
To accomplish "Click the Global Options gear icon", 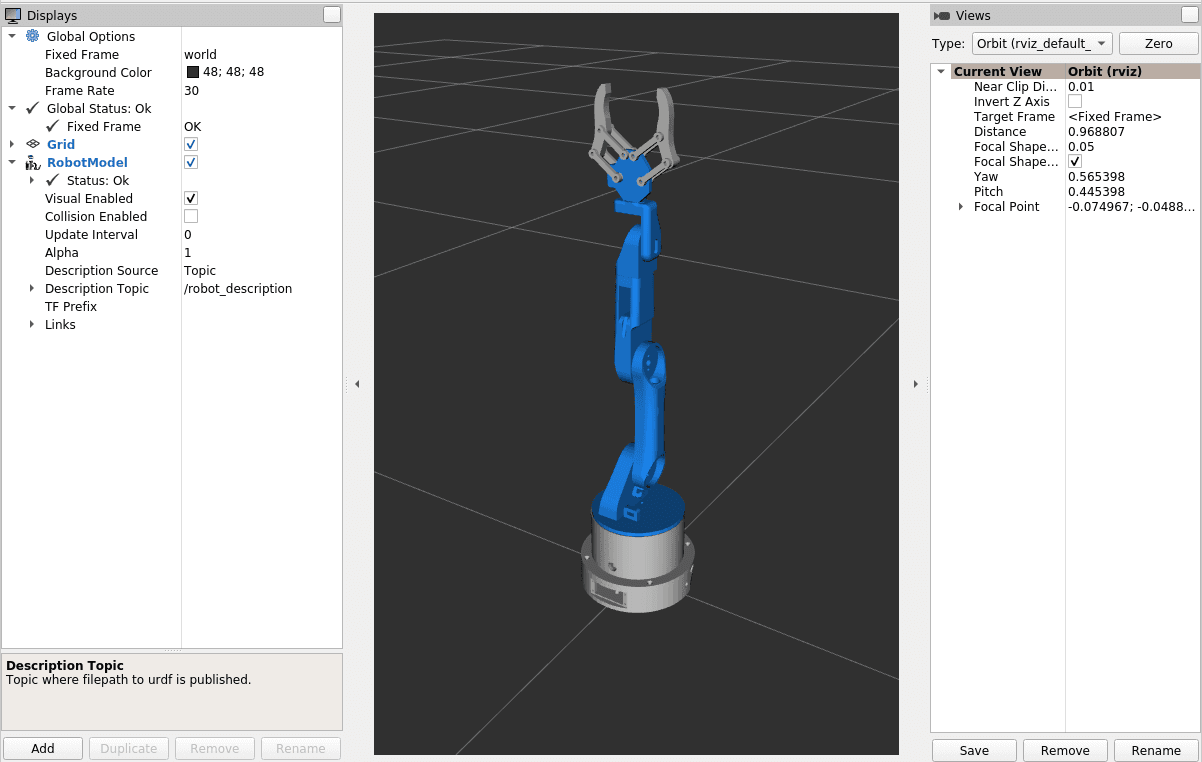I will coord(32,36).
